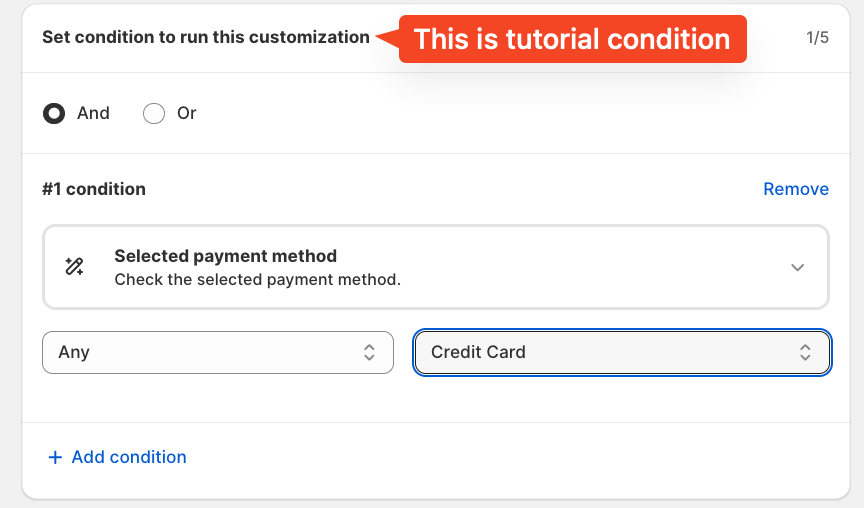Click the Selected payment method title
The image size is (864, 508).
click(x=226, y=256)
